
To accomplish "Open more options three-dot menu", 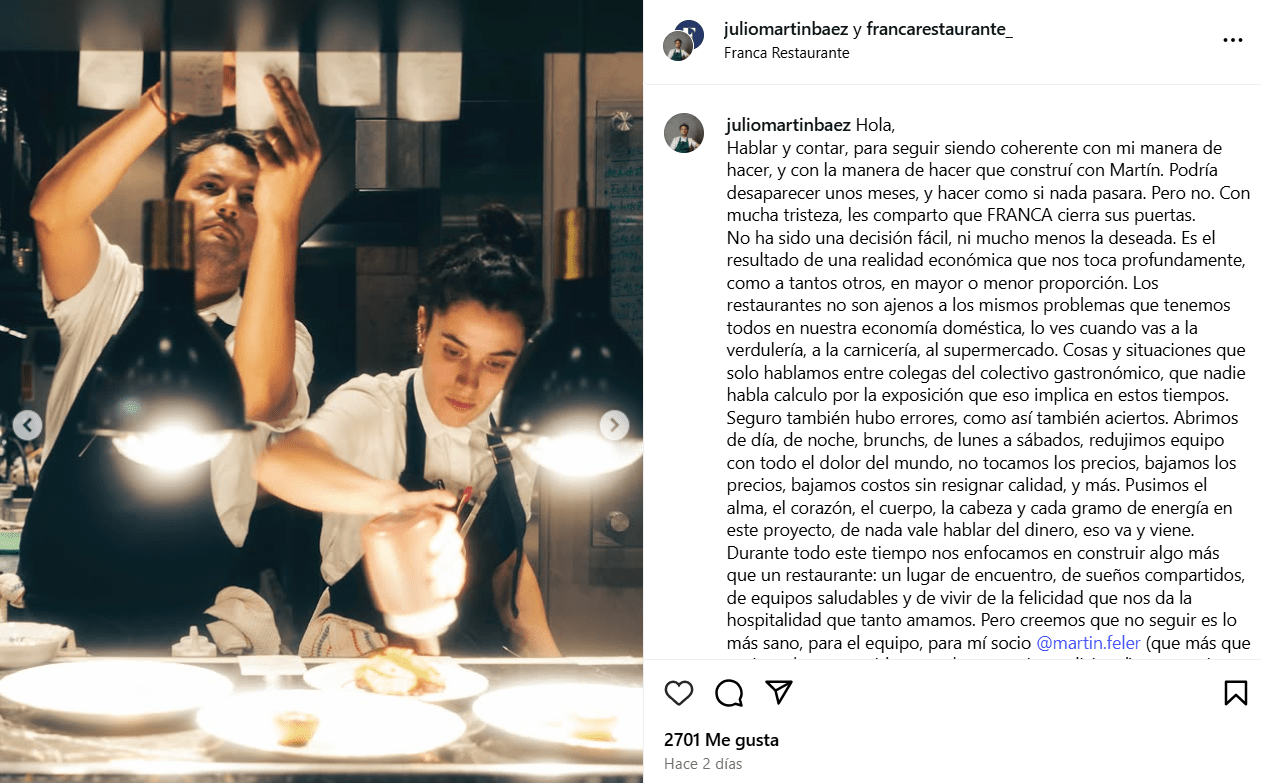I will 1233,40.
